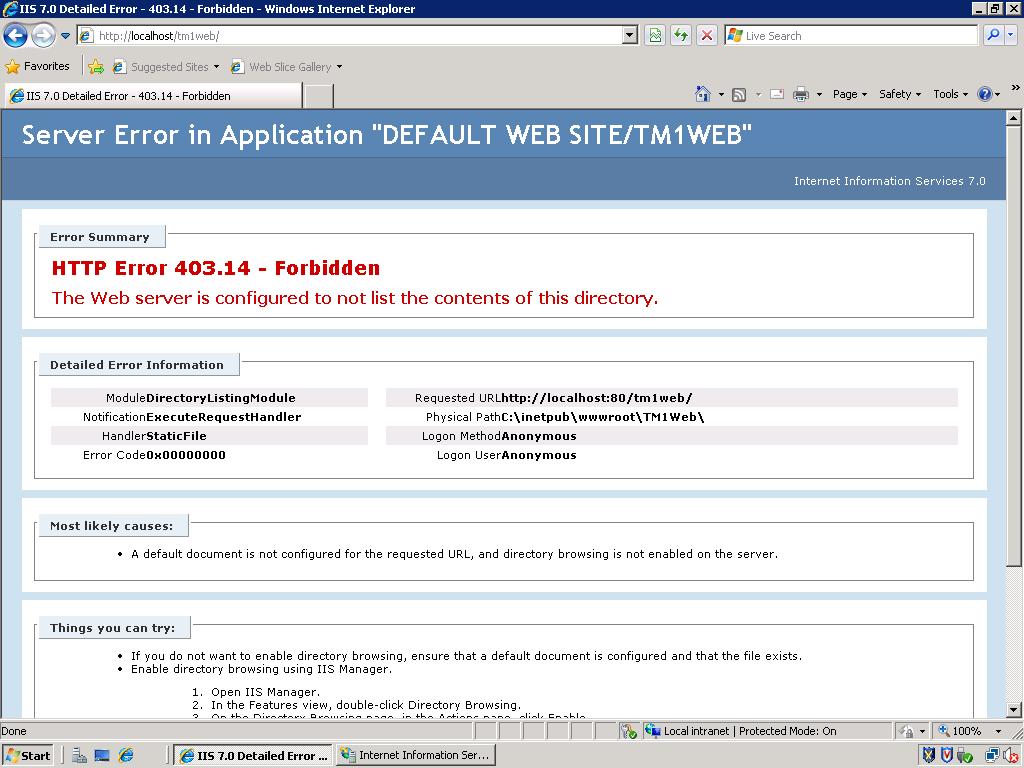This screenshot has width=1024, height=768.
Task: Click the muted volume speaker tray icon
Action: tap(1011, 756)
